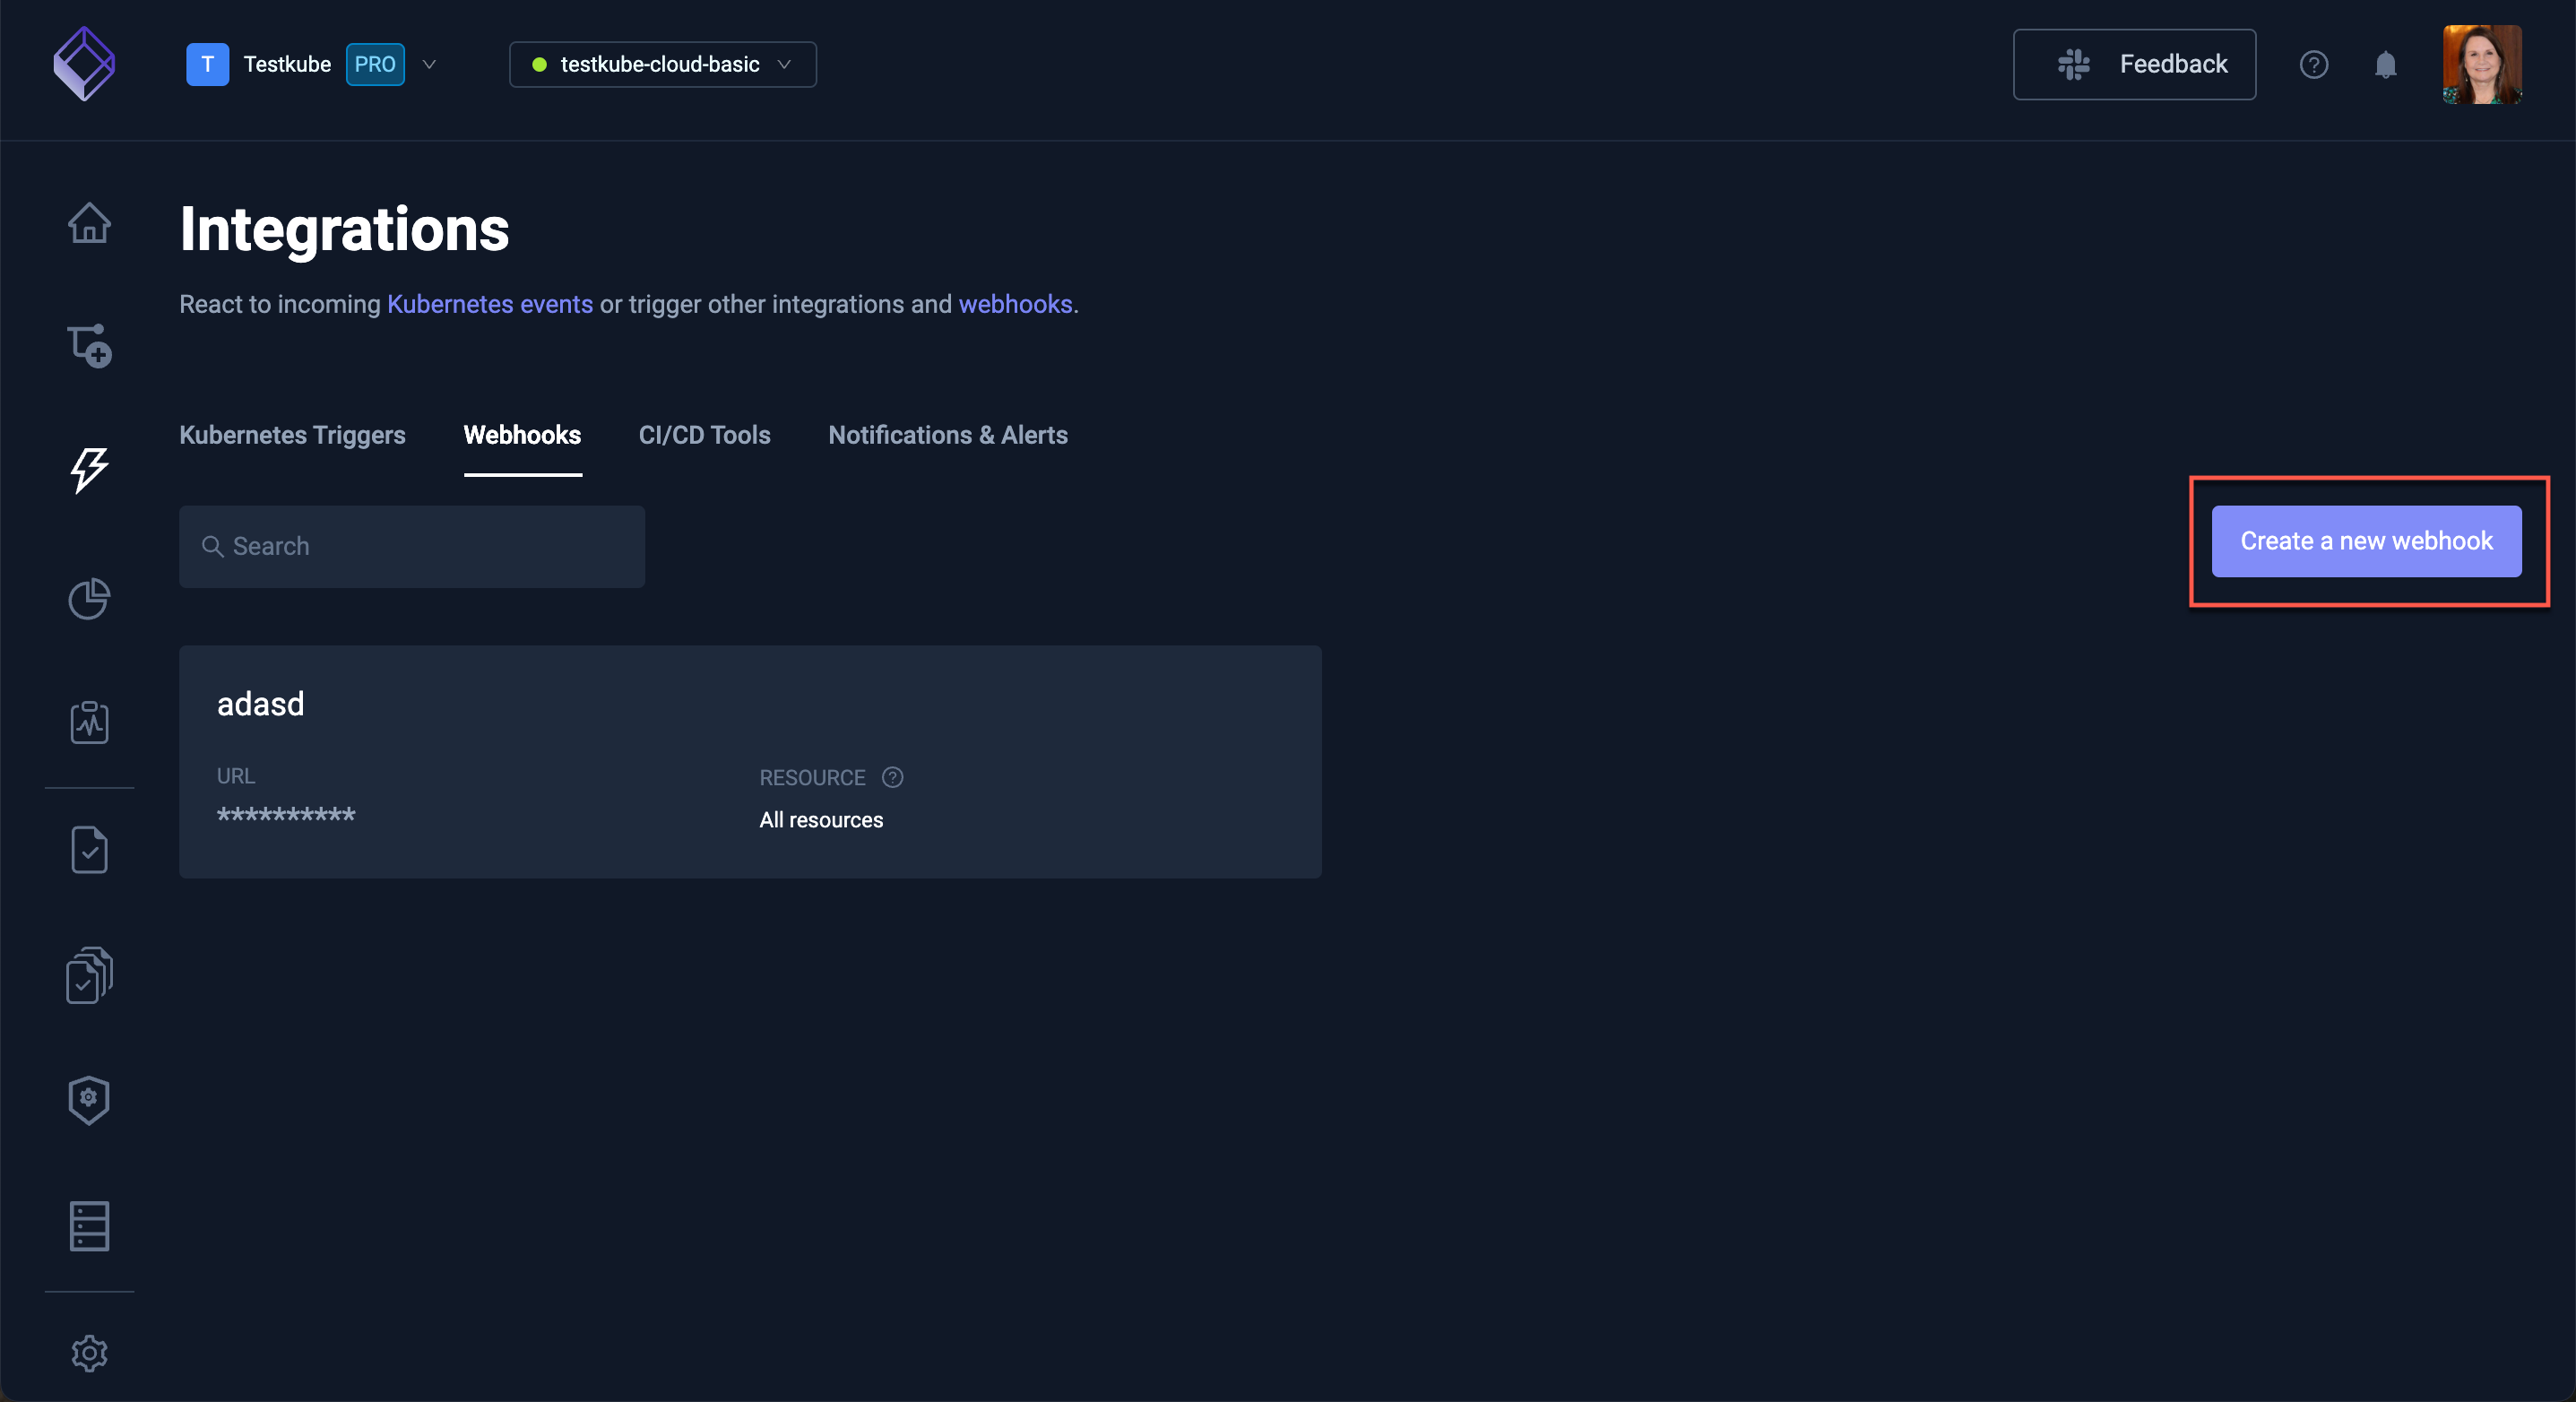2576x1402 pixels.
Task: Open the analytics pie chart sidebar icon
Action: [88, 599]
